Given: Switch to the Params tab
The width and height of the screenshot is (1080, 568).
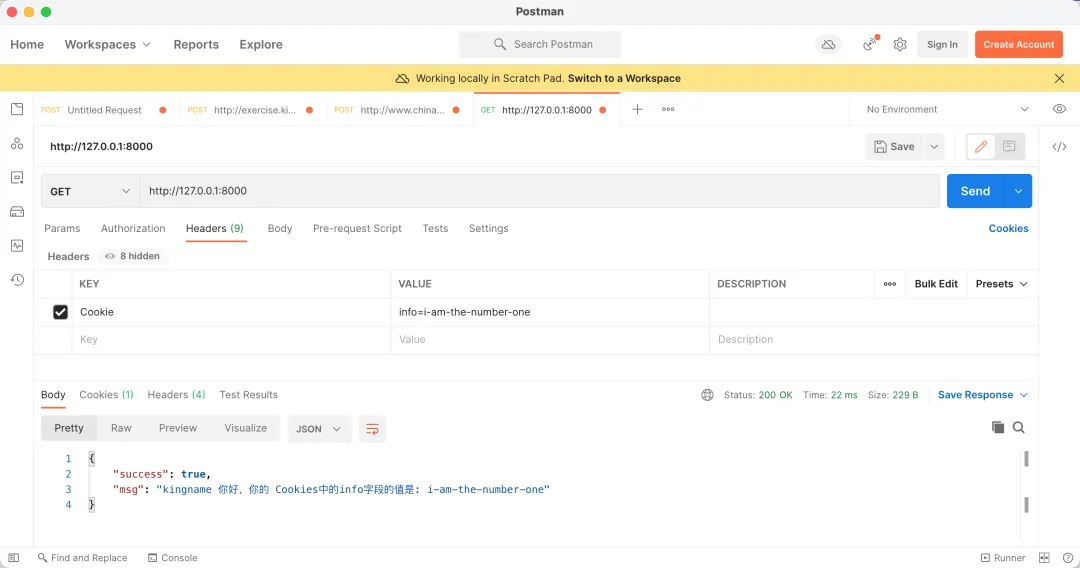Looking at the screenshot, I should coord(62,229).
